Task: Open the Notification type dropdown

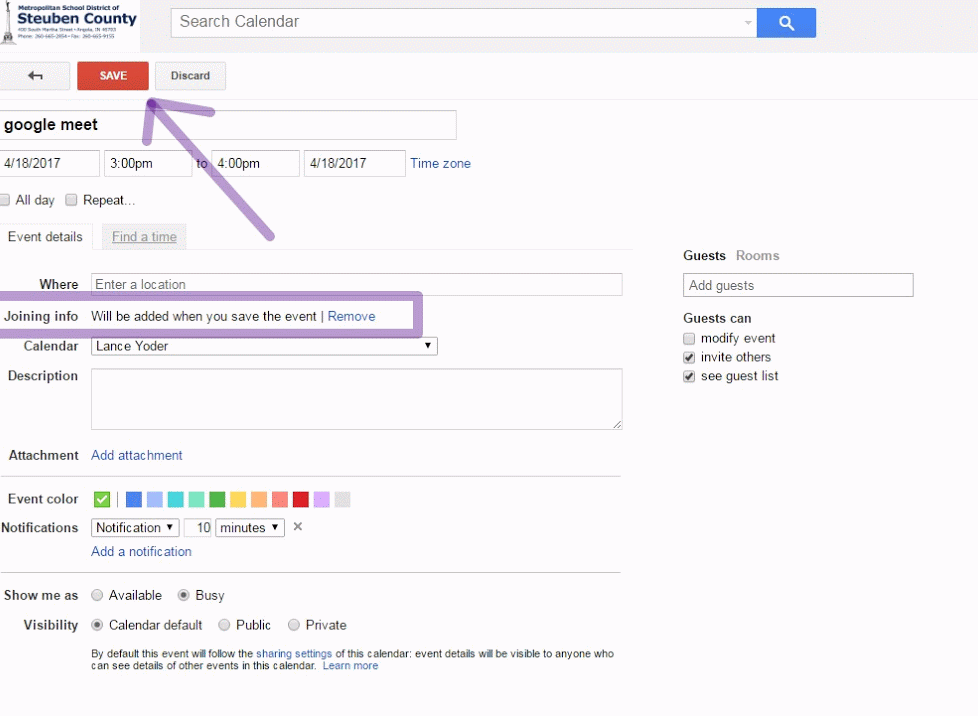Action: (x=135, y=528)
